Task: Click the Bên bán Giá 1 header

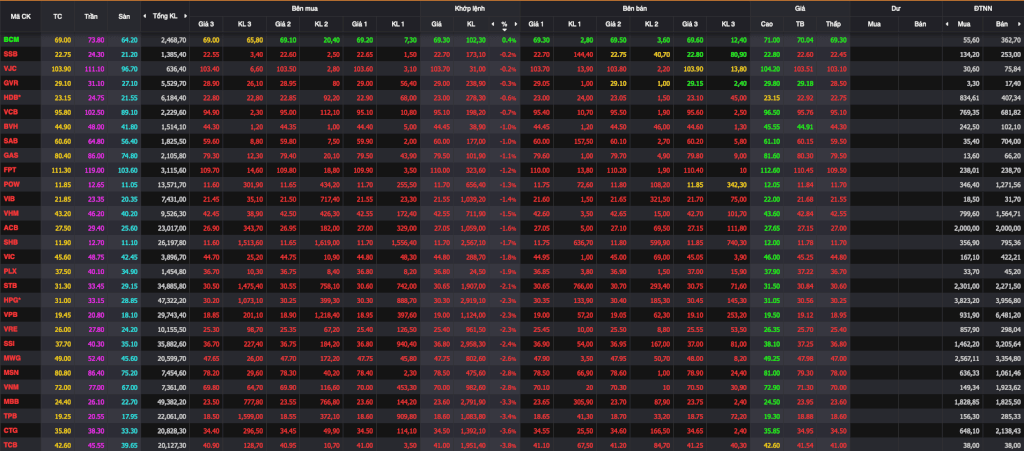Action: point(536,24)
